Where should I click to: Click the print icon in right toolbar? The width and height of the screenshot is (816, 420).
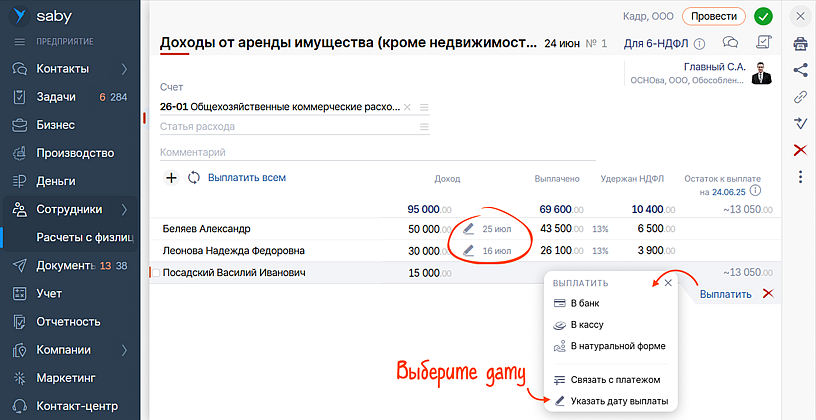point(800,44)
